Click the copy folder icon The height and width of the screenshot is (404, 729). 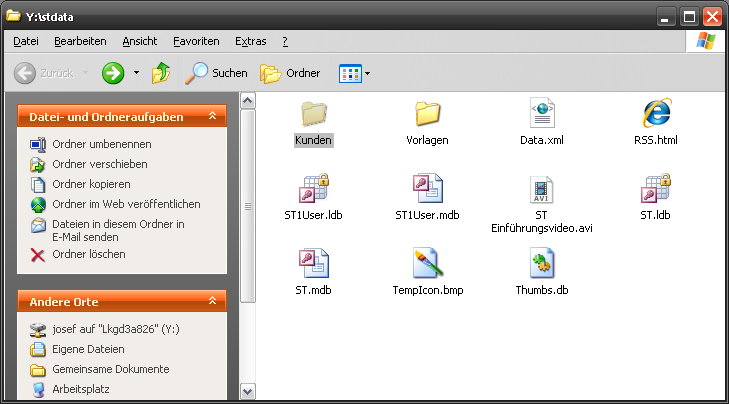[x=38, y=185]
